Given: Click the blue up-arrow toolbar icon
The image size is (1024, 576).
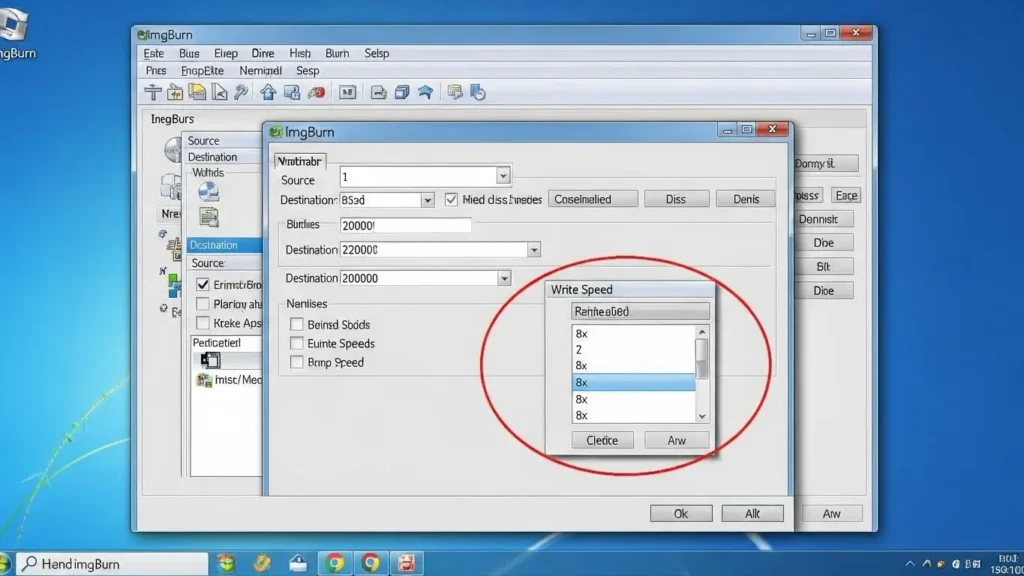Looking at the screenshot, I should coord(268,93).
